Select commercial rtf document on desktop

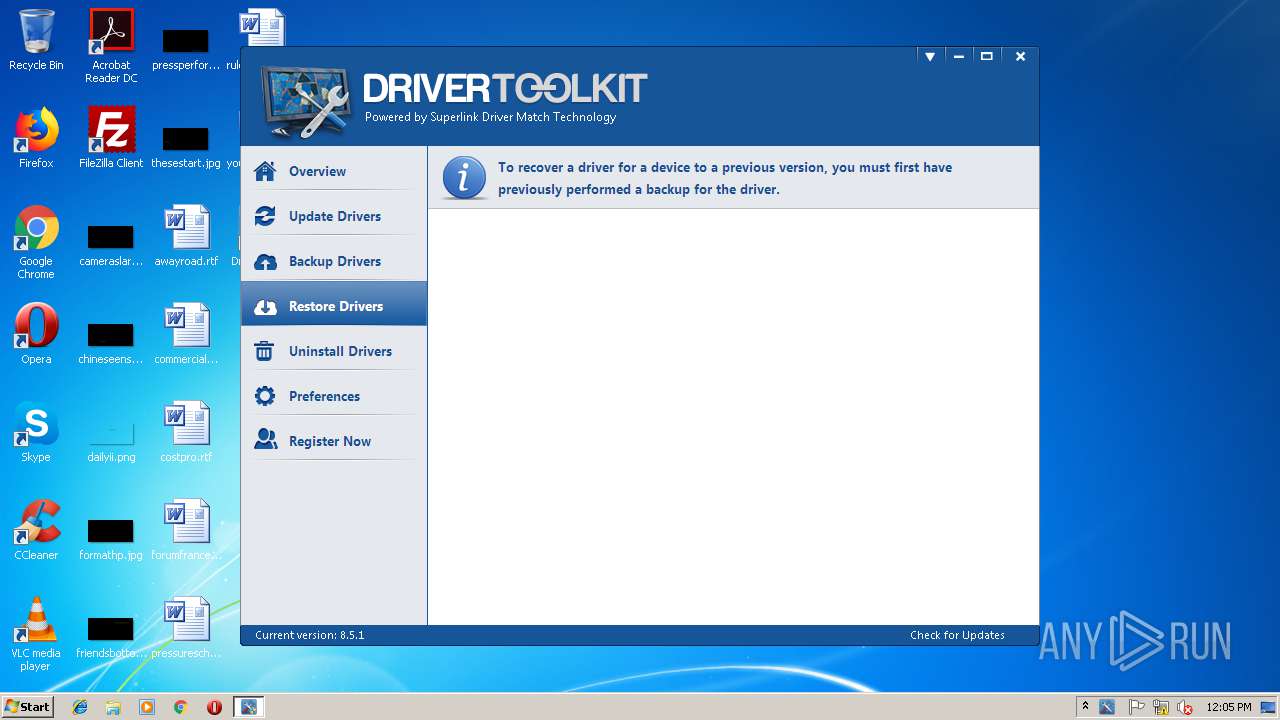click(x=186, y=334)
